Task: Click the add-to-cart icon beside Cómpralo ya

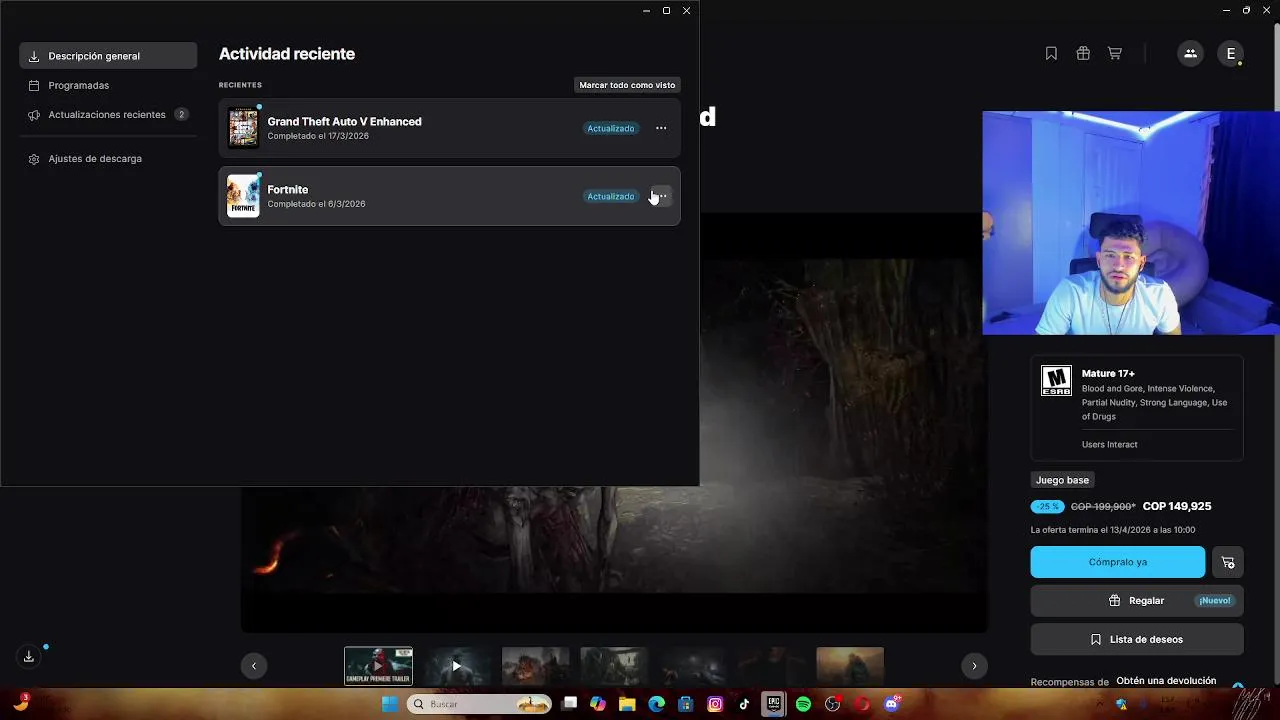Action: tap(1228, 562)
